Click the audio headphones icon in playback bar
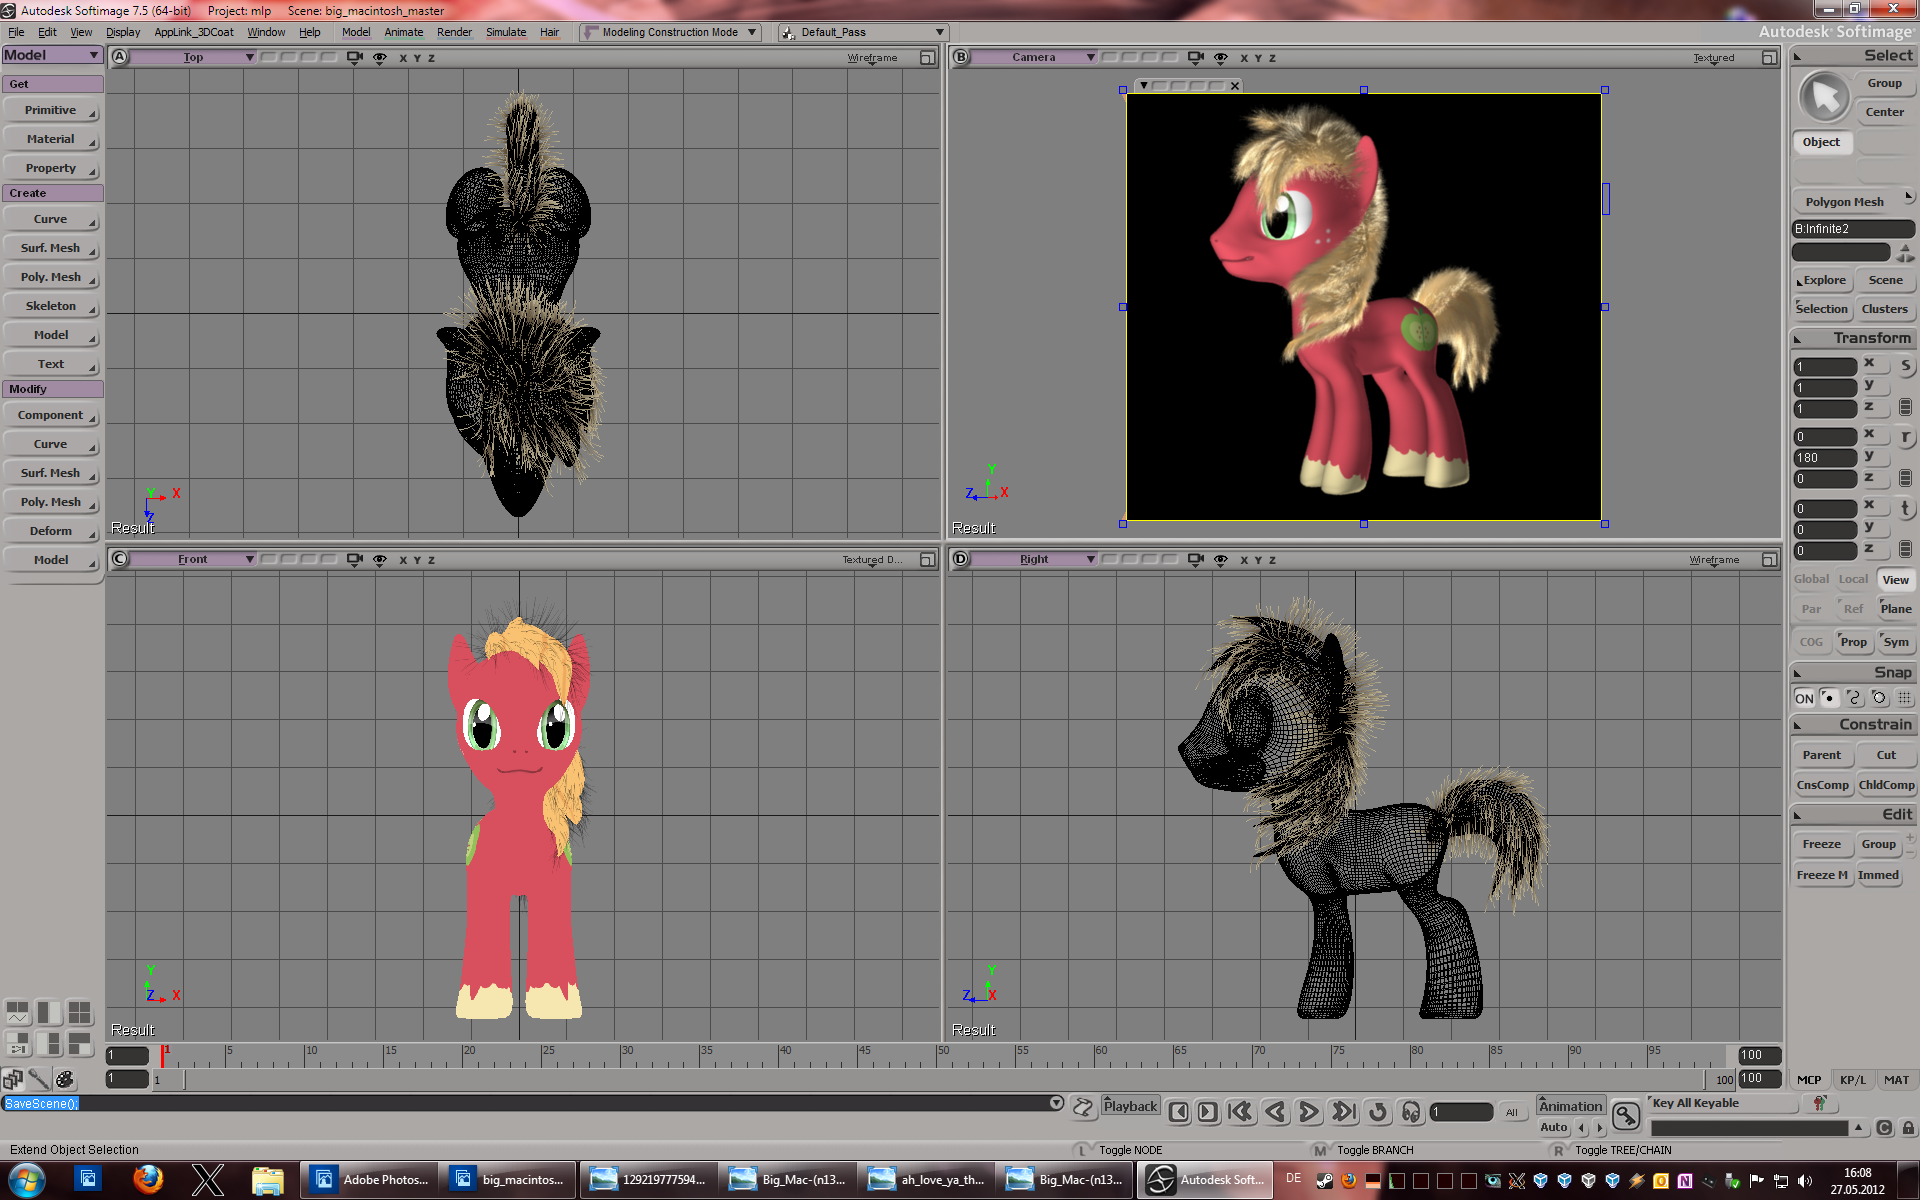Viewport: 1920px width, 1200px height. point(1411,1112)
